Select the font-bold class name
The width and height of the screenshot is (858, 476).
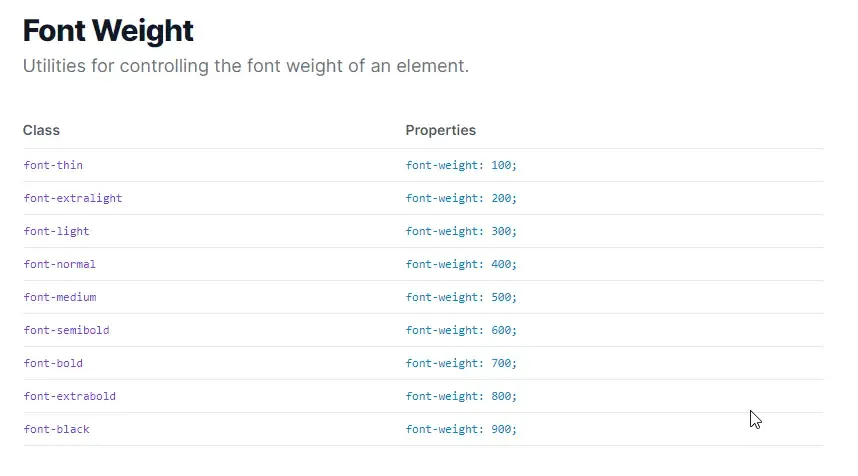53,363
